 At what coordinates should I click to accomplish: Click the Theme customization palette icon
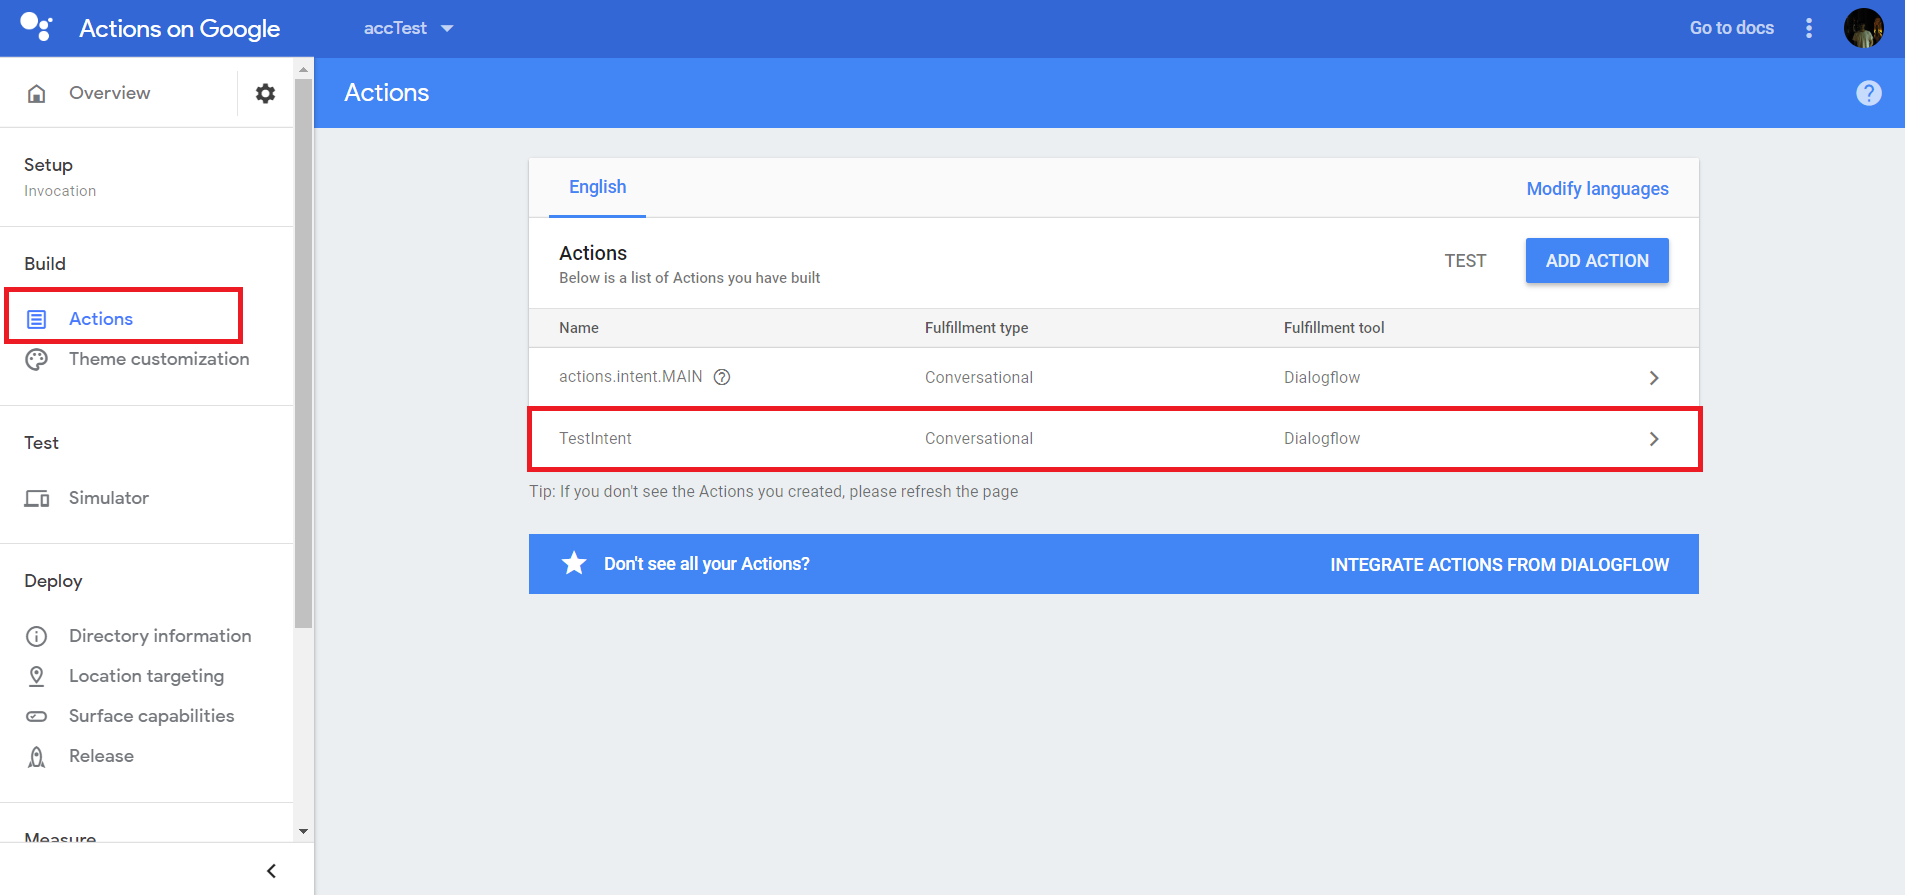point(37,359)
